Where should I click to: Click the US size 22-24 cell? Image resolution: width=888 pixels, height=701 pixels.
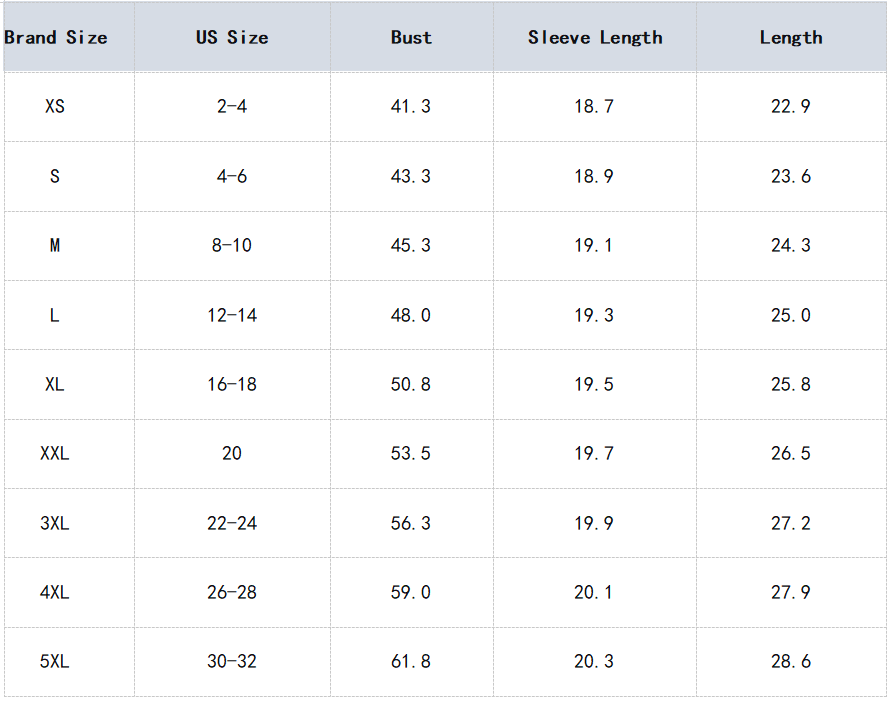(x=232, y=523)
